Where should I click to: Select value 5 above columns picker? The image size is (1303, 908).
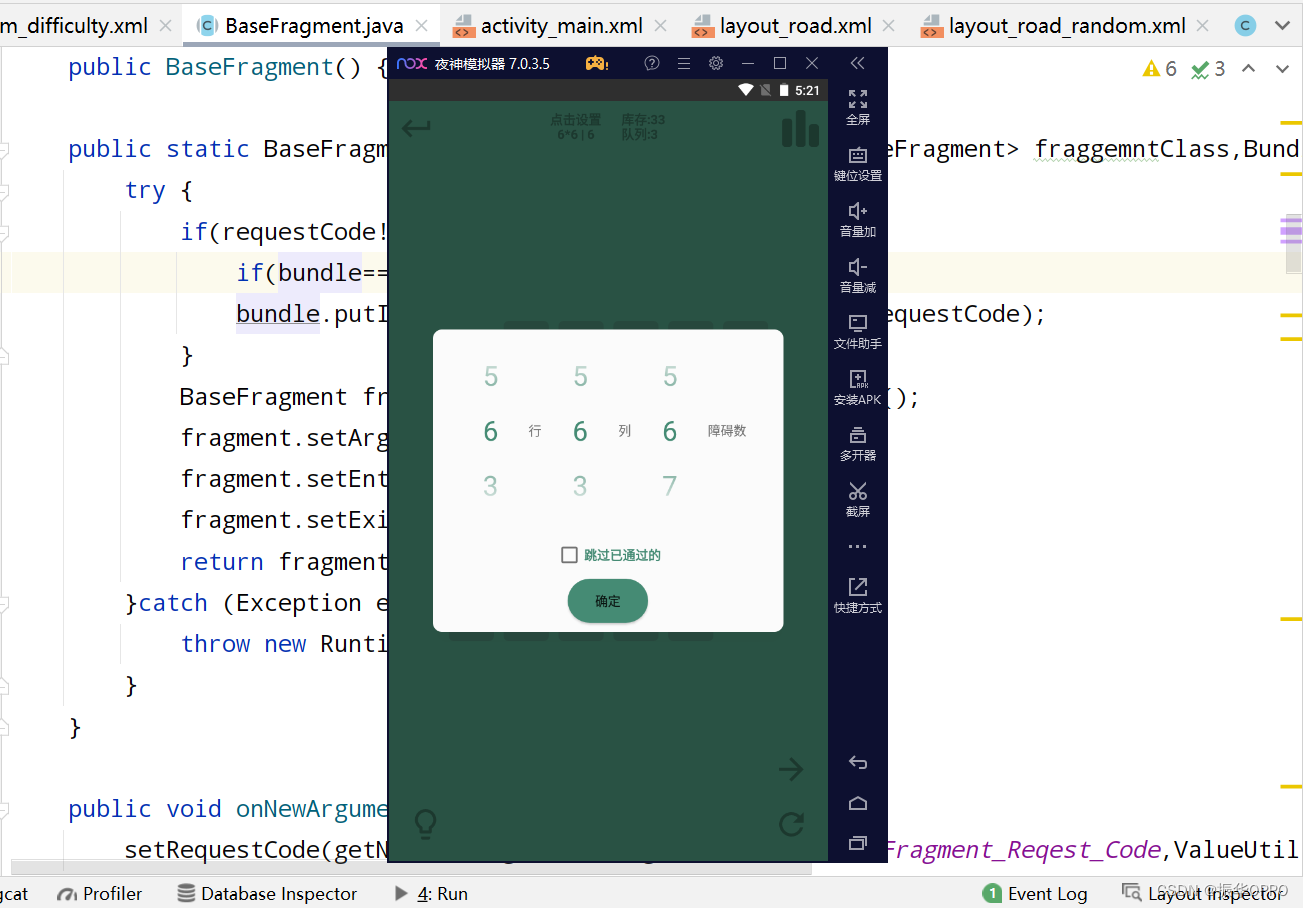pos(580,377)
